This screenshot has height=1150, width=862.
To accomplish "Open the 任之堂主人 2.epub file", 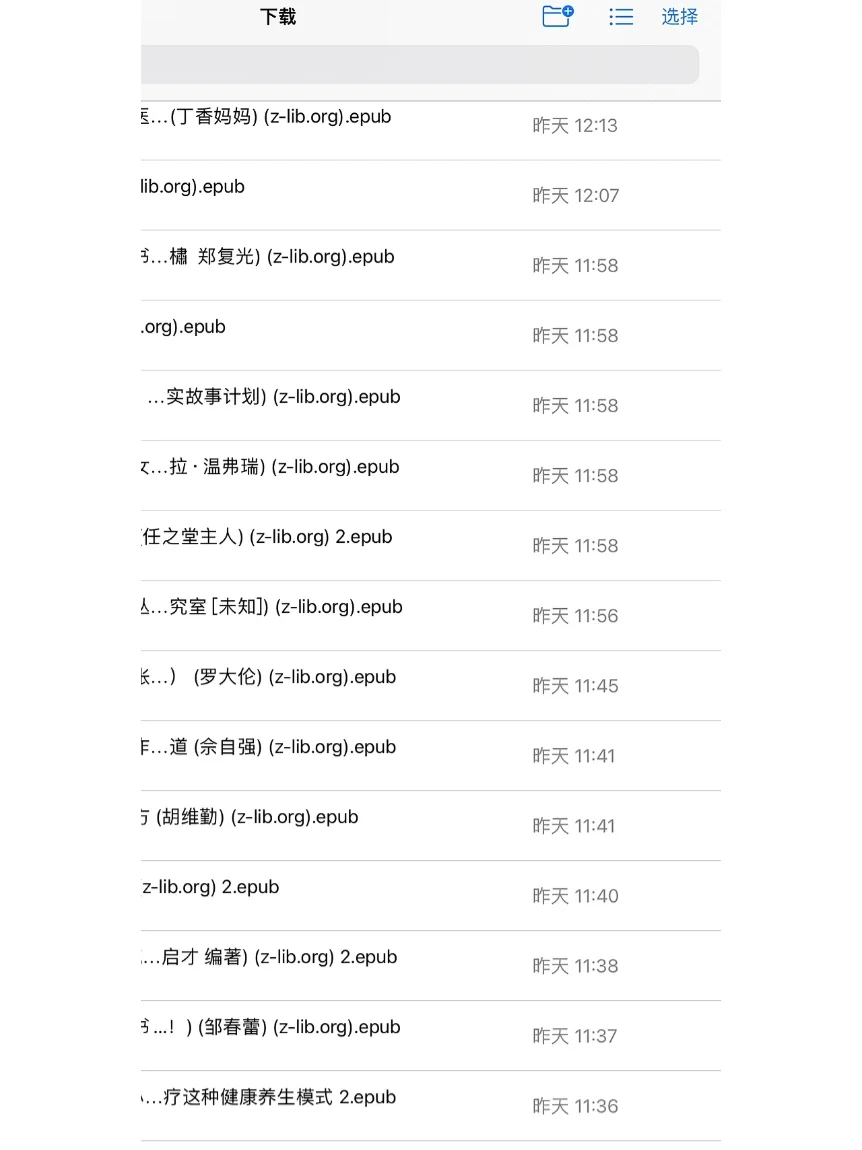I will [431, 546].
